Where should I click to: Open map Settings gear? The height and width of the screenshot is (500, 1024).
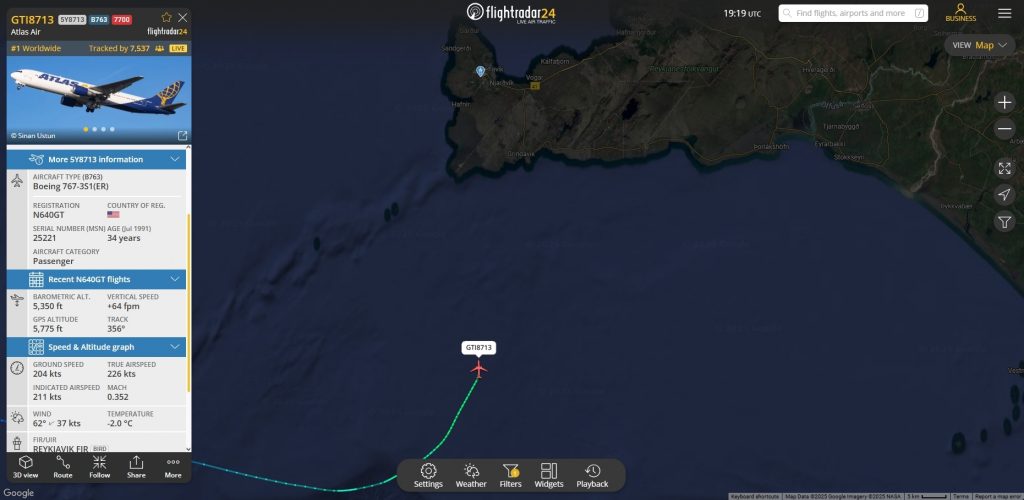click(x=428, y=476)
